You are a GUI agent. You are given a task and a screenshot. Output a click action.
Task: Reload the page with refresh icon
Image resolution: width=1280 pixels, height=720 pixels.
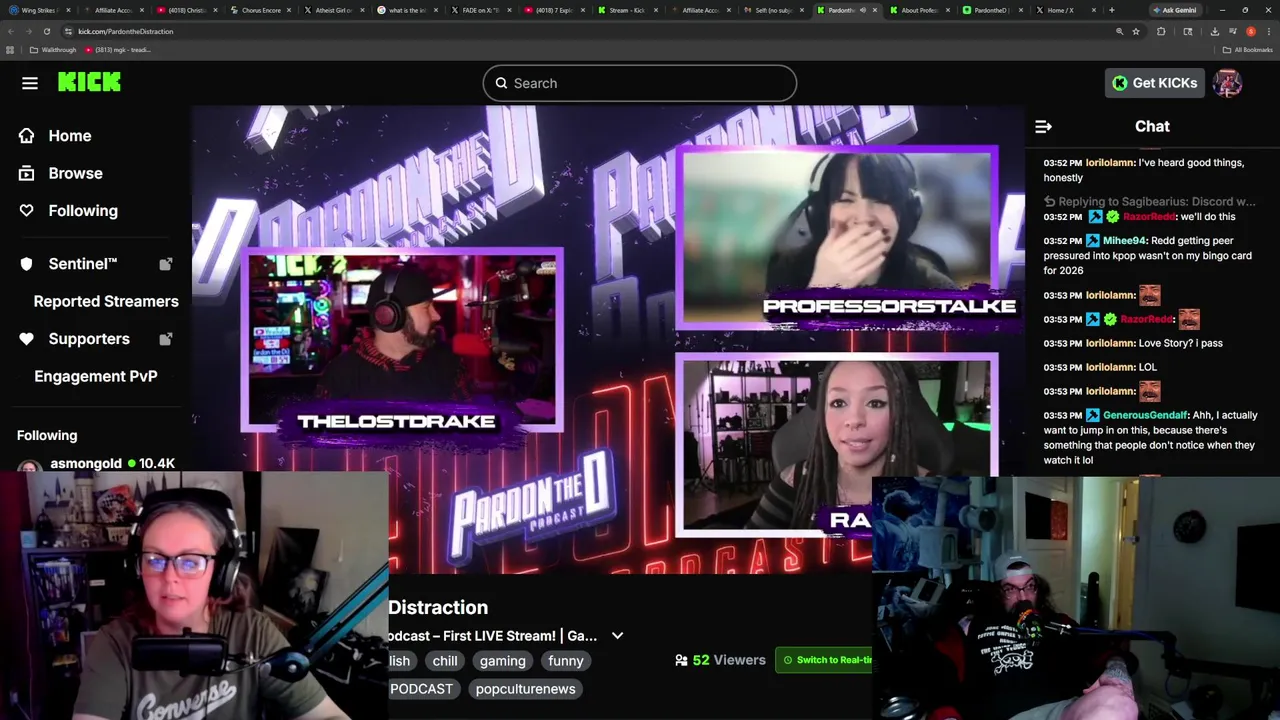click(x=46, y=31)
